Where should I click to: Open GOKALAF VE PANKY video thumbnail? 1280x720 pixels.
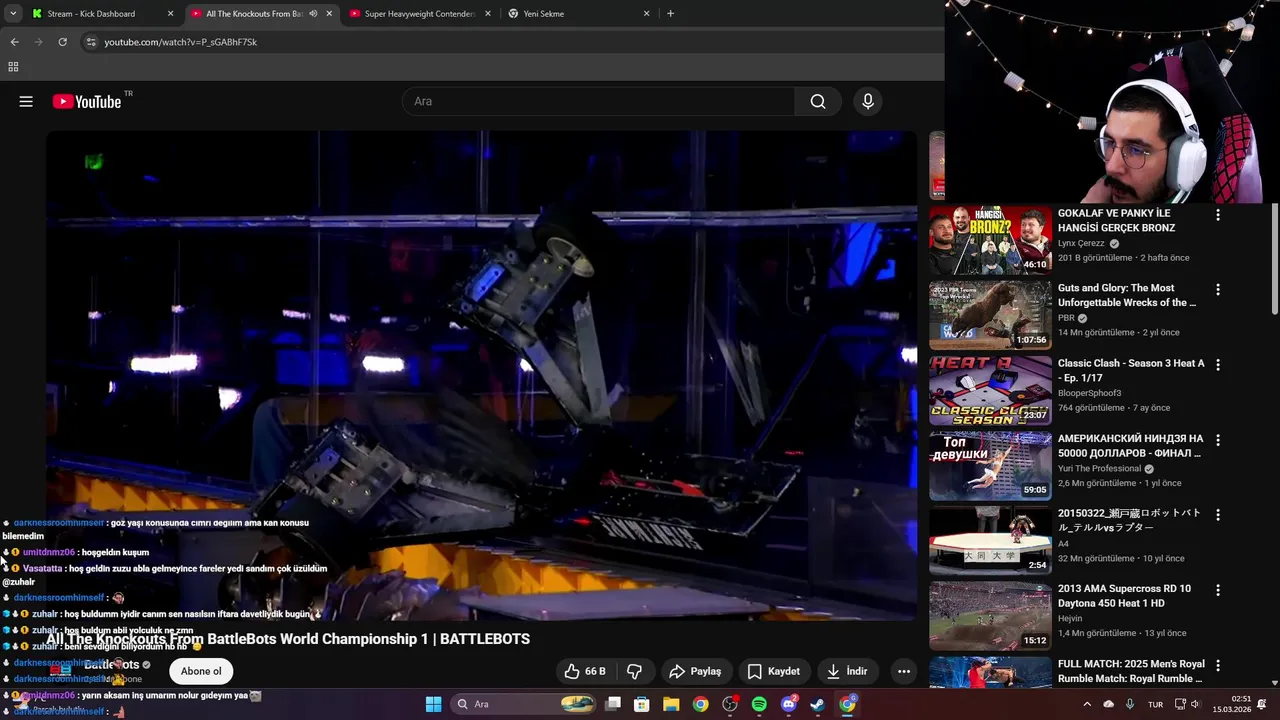(990, 240)
